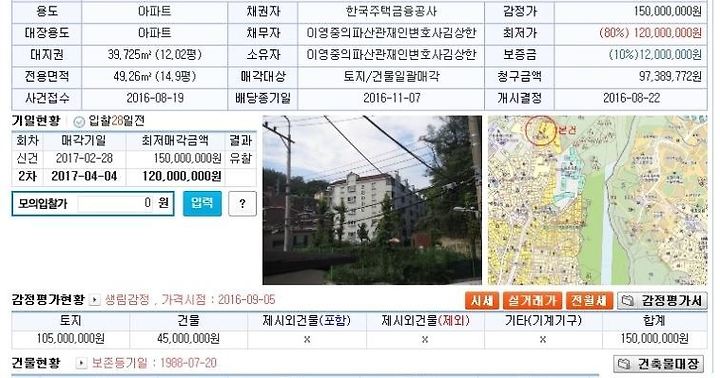The image size is (720, 378).
Task: Open the 시세 orange button
Action: pyautogui.click(x=482, y=301)
